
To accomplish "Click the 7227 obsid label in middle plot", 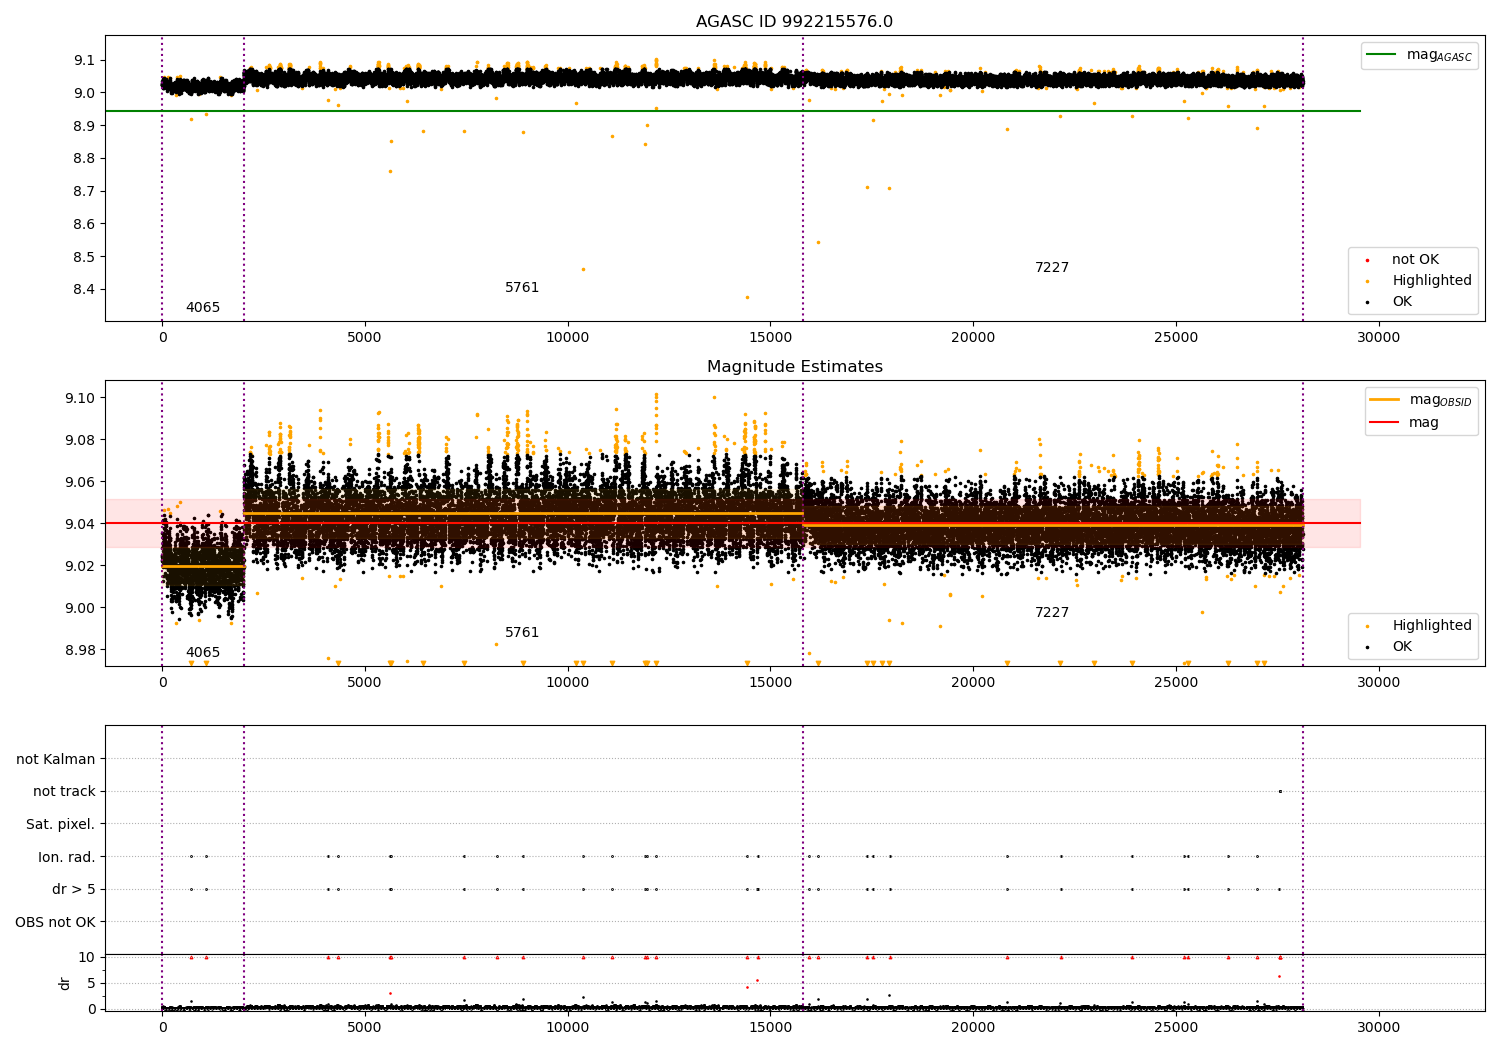I will click(x=1052, y=613).
